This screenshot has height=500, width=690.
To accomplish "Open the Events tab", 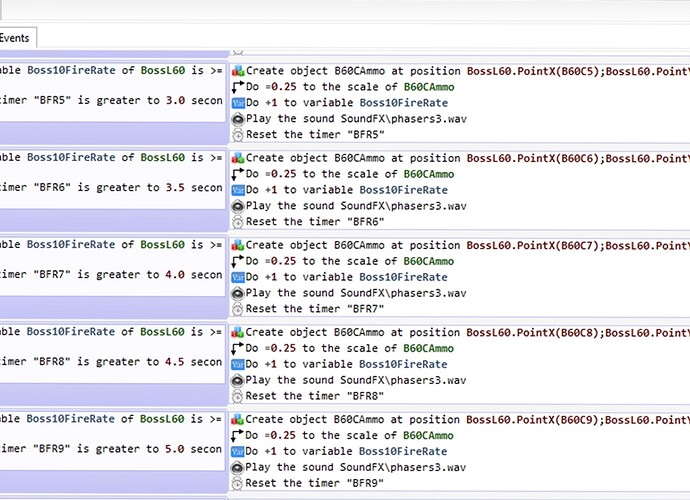I will [x=17, y=38].
